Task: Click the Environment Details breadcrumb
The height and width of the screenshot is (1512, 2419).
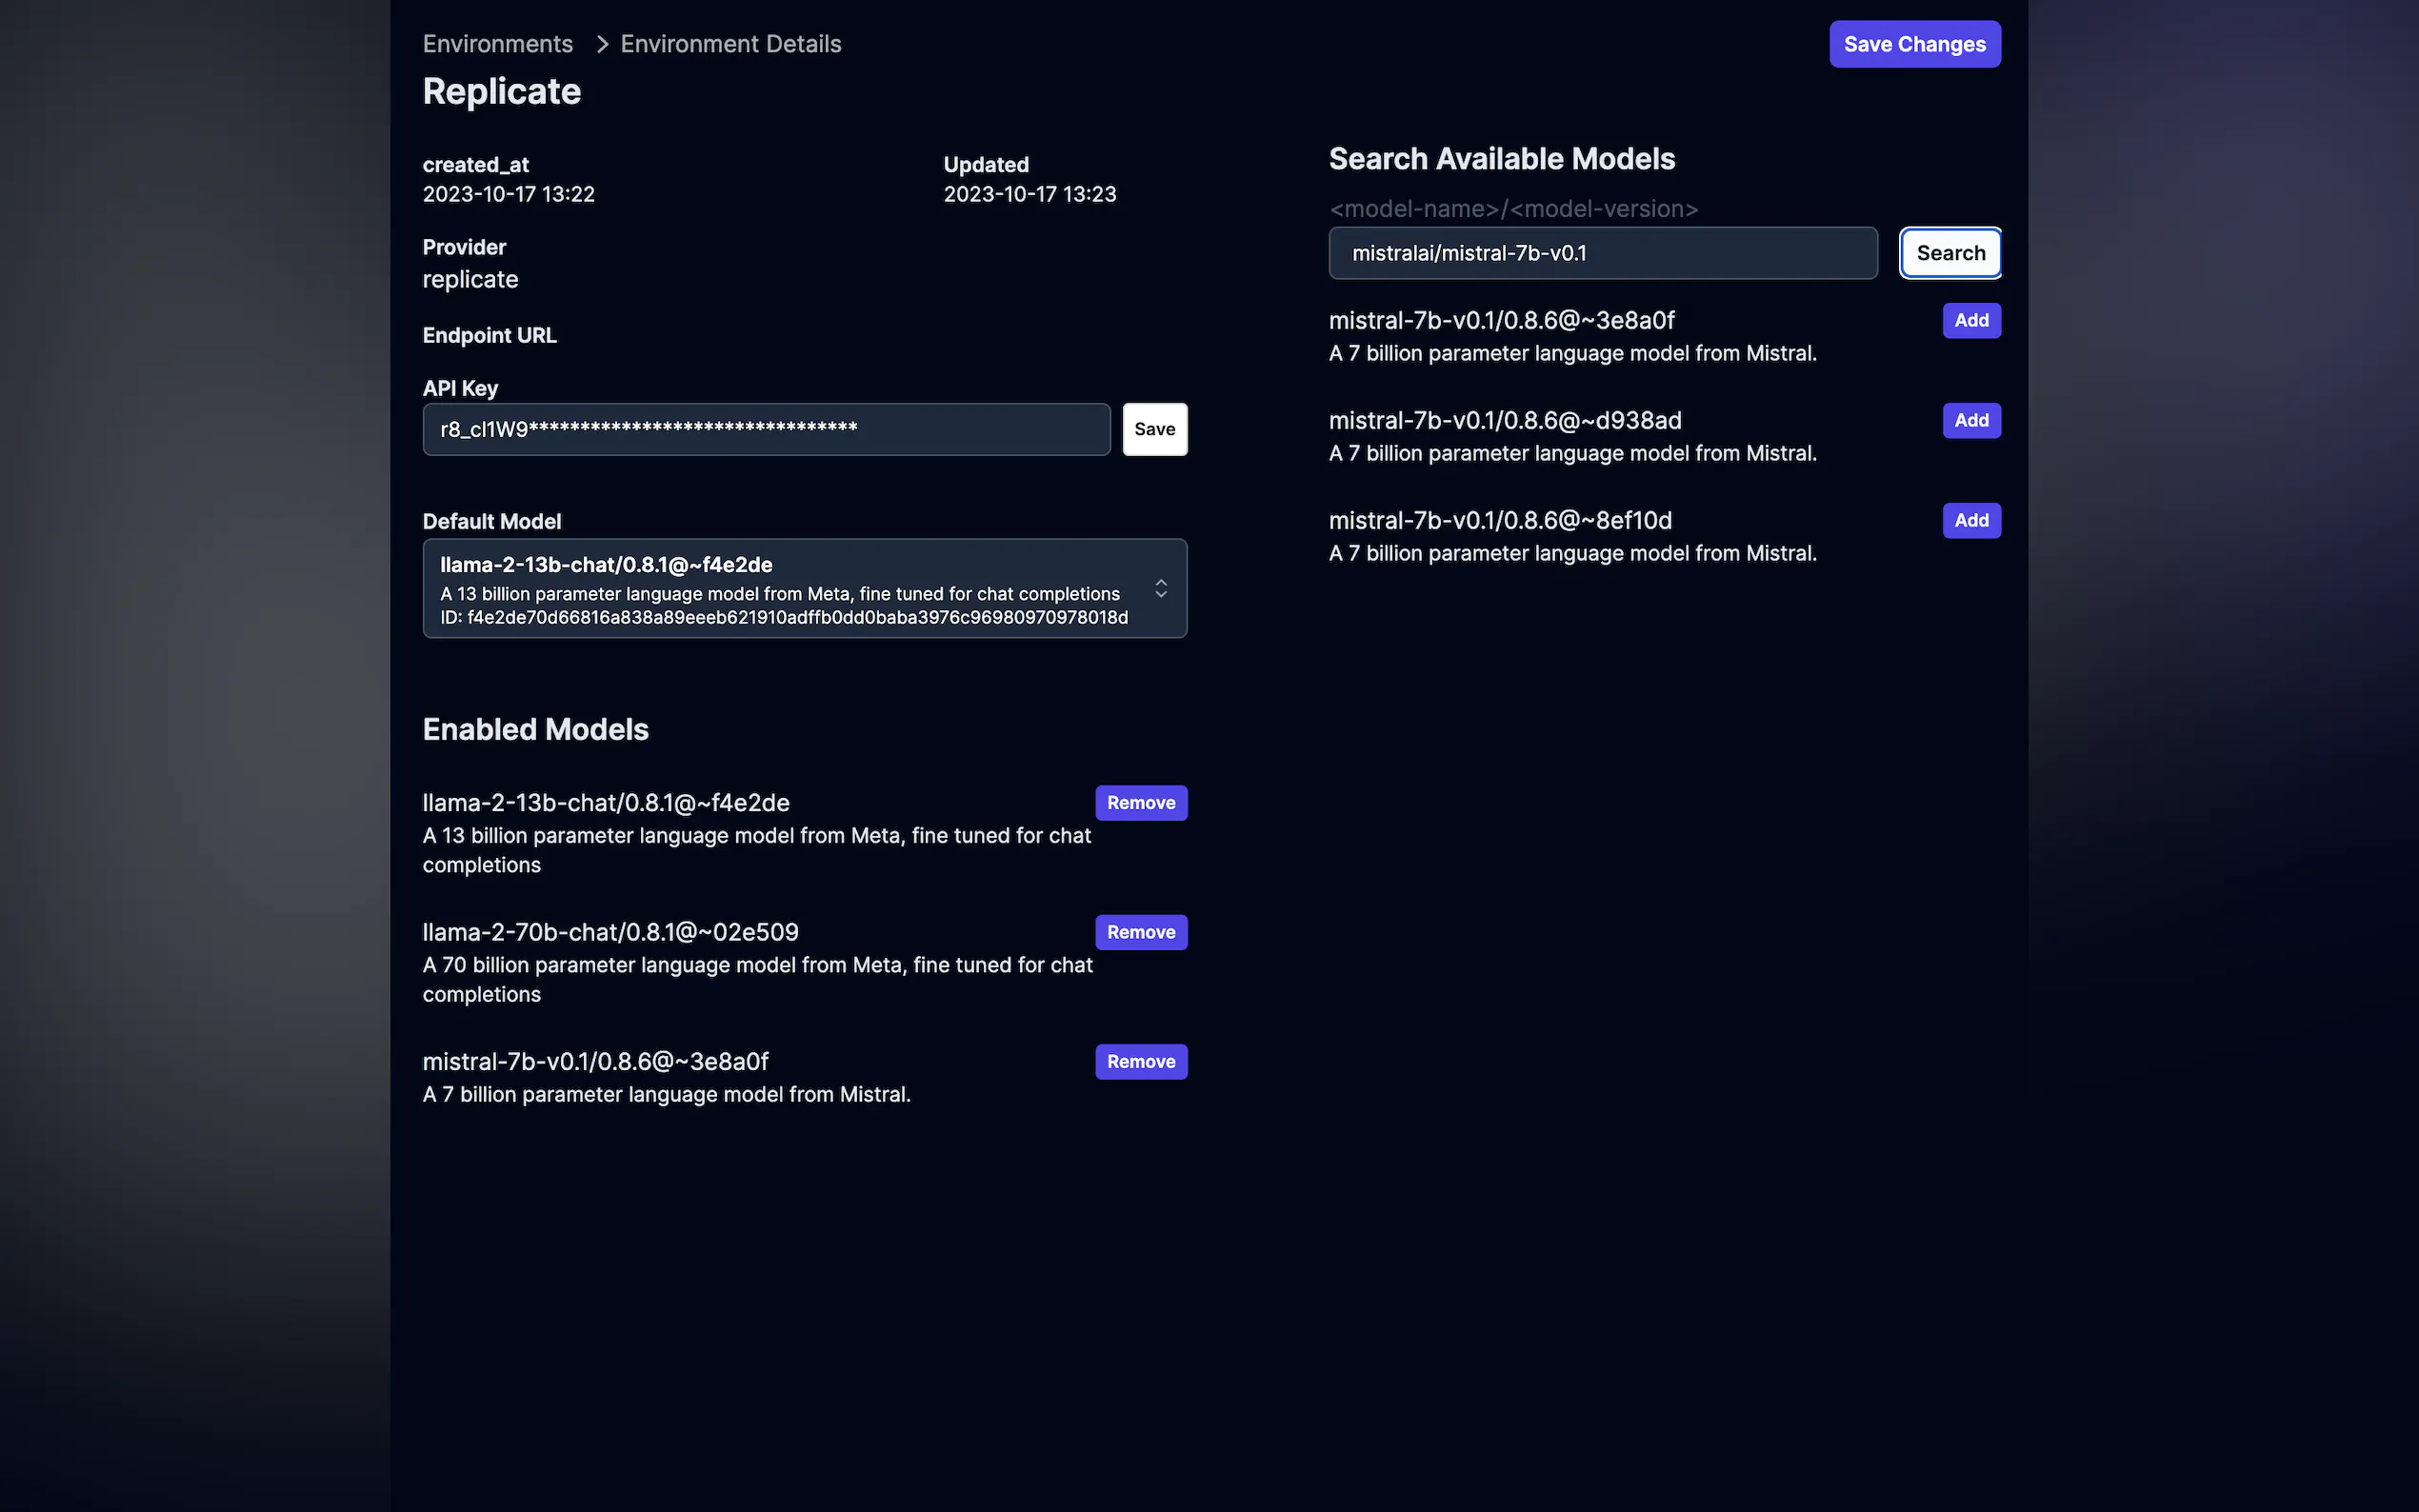Action: (x=730, y=44)
